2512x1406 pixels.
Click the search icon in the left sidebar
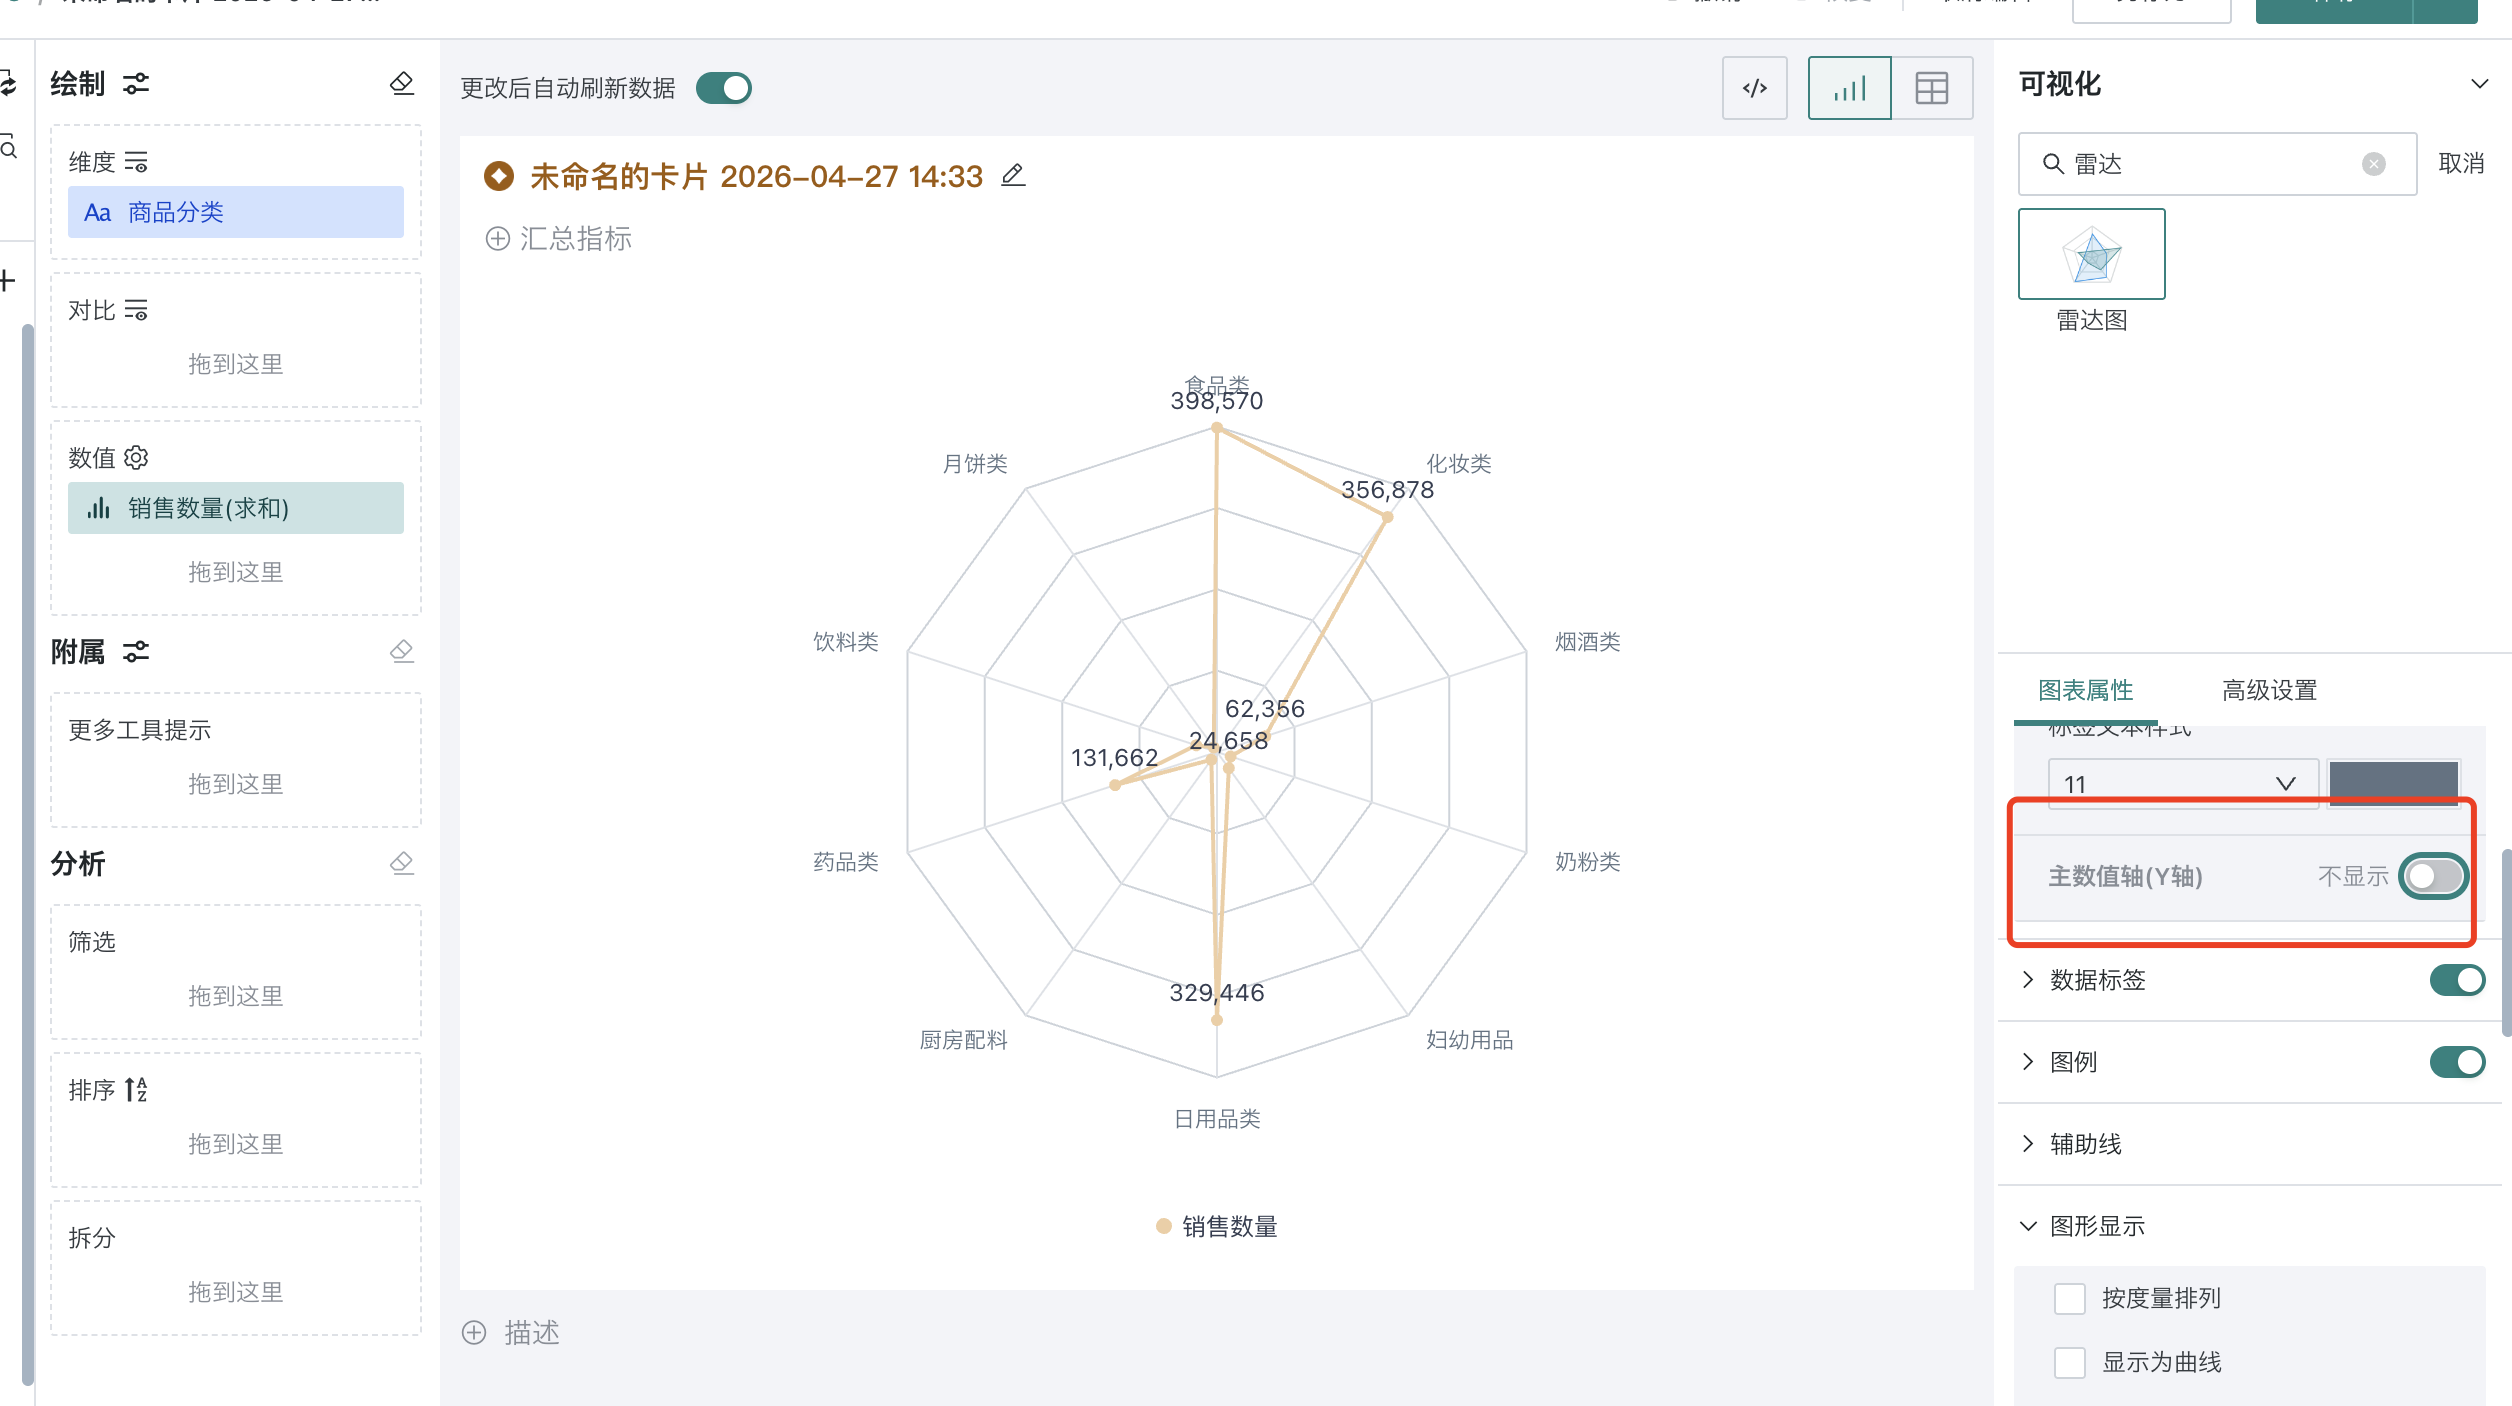pyautogui.click(x=10, y=148)
